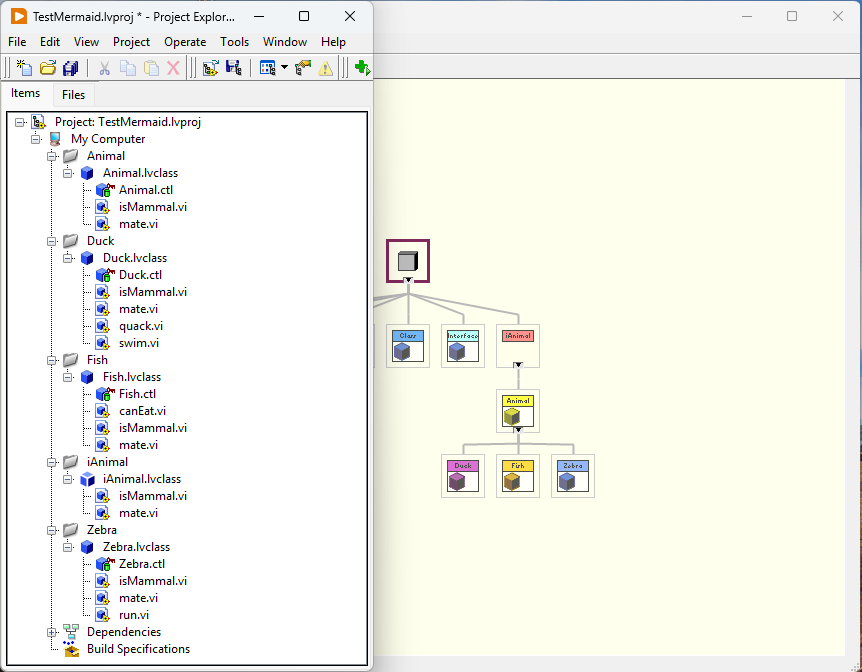Screen dimensions: 862x672
Task: Click the red X Delete icon
Action: (x=173, y=68)
